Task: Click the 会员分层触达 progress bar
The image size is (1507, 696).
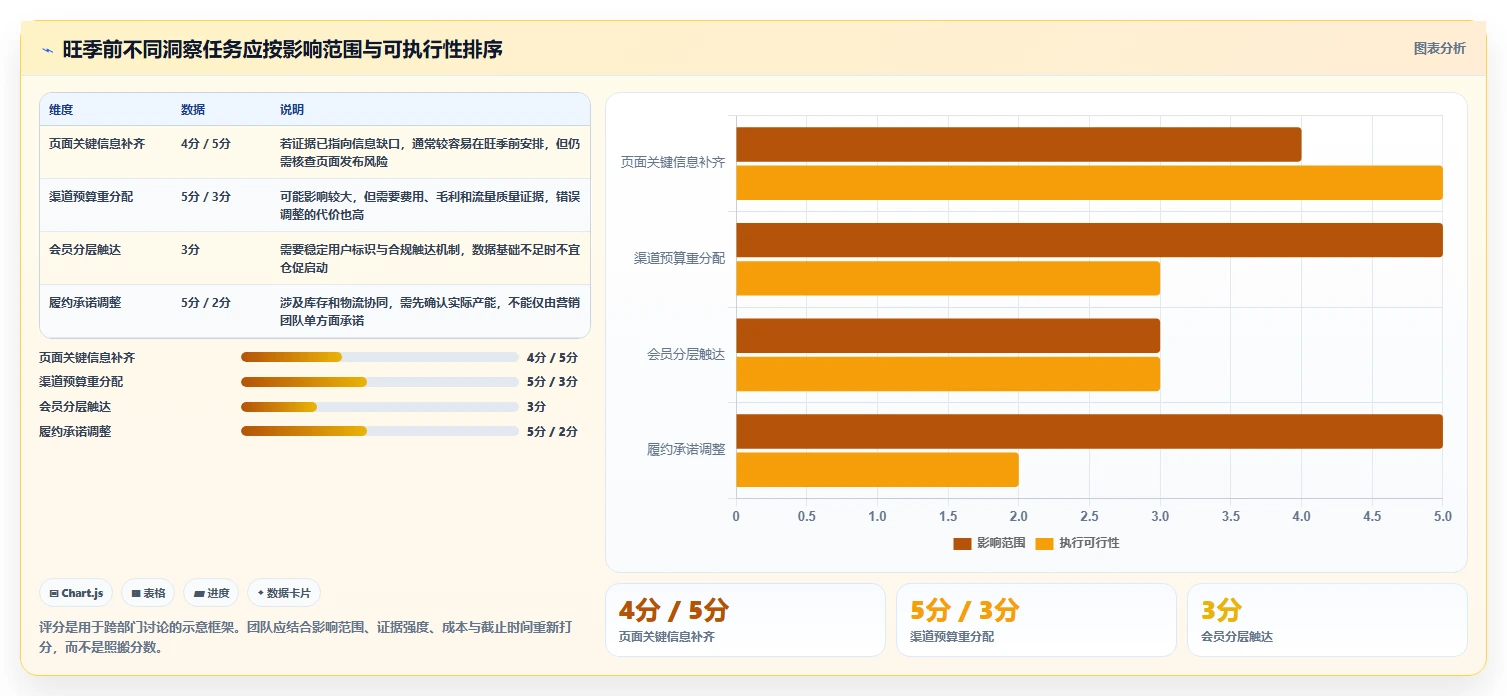Action: (x=380, y=407)
